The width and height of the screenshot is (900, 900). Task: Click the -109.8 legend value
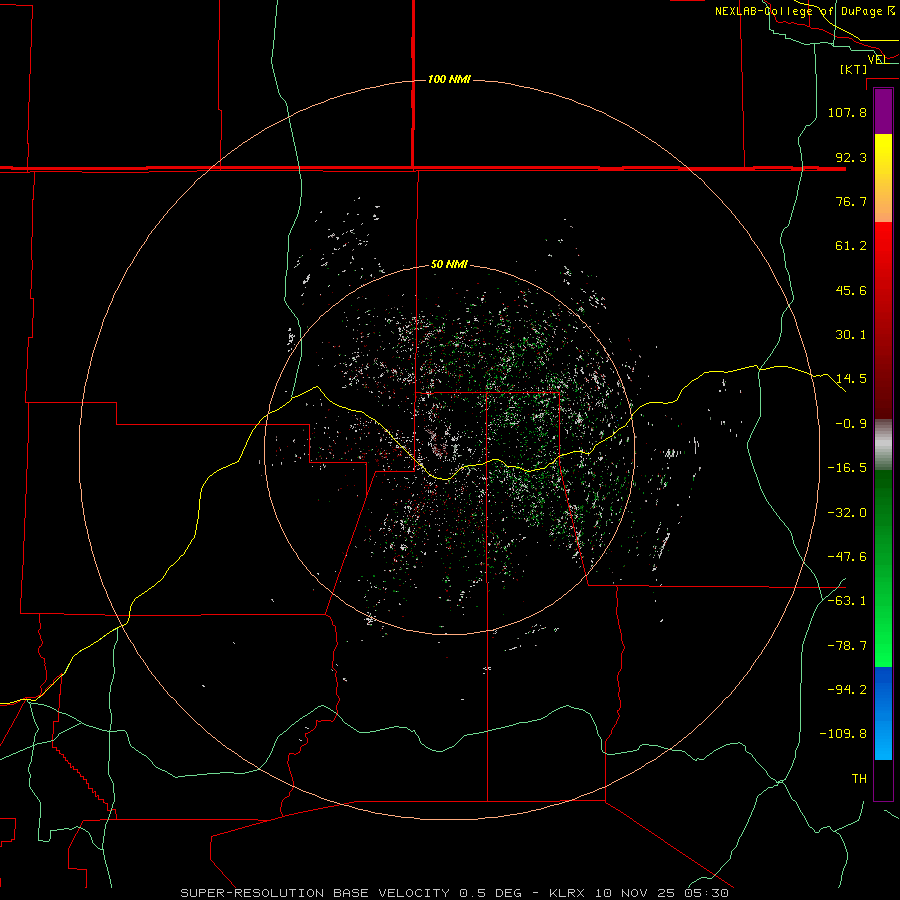coord(843,734)
